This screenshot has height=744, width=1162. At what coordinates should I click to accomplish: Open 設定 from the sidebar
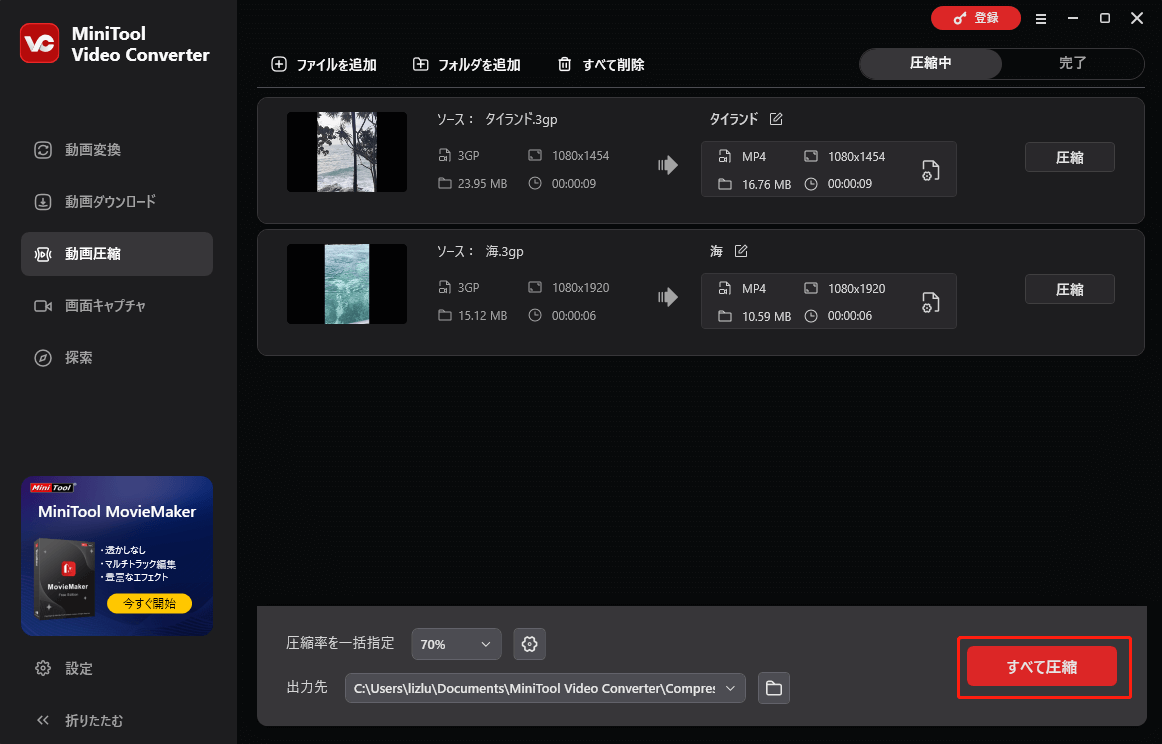(x=64, y=668)
